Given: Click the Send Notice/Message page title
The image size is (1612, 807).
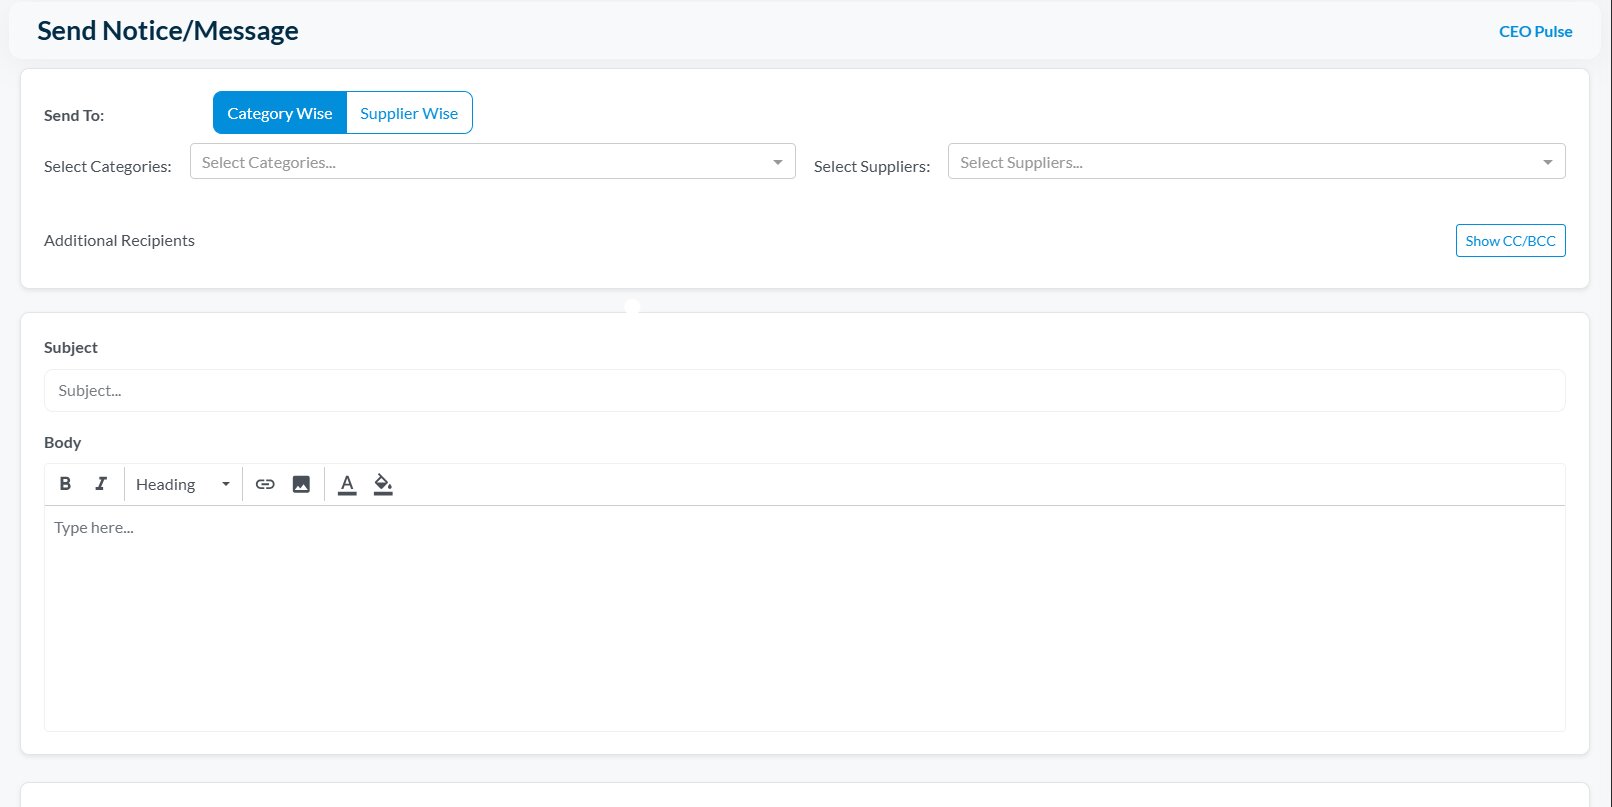Looking at the screenshot, I should coord(168,31).
